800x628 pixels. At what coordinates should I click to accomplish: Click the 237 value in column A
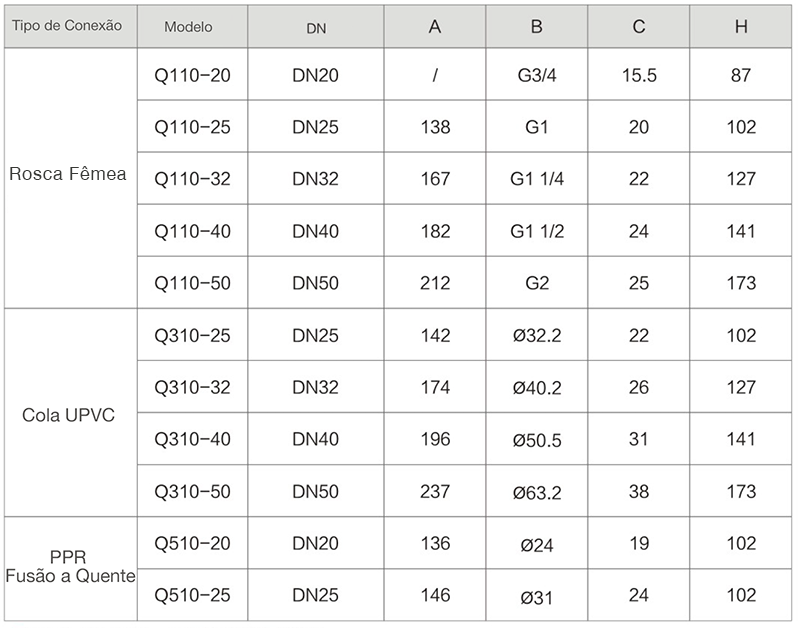pos(435,490)
